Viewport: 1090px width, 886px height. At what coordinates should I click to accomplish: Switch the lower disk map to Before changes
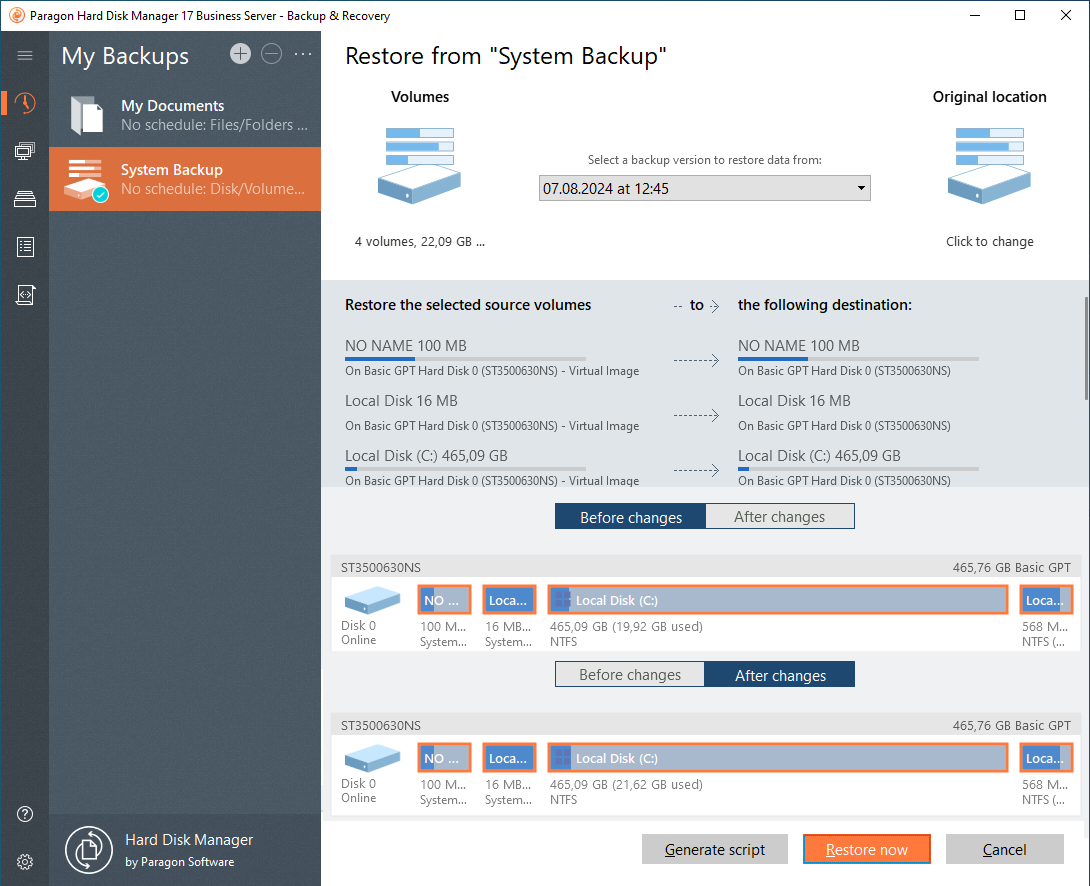pyautogui.click(x=629, y=674)
